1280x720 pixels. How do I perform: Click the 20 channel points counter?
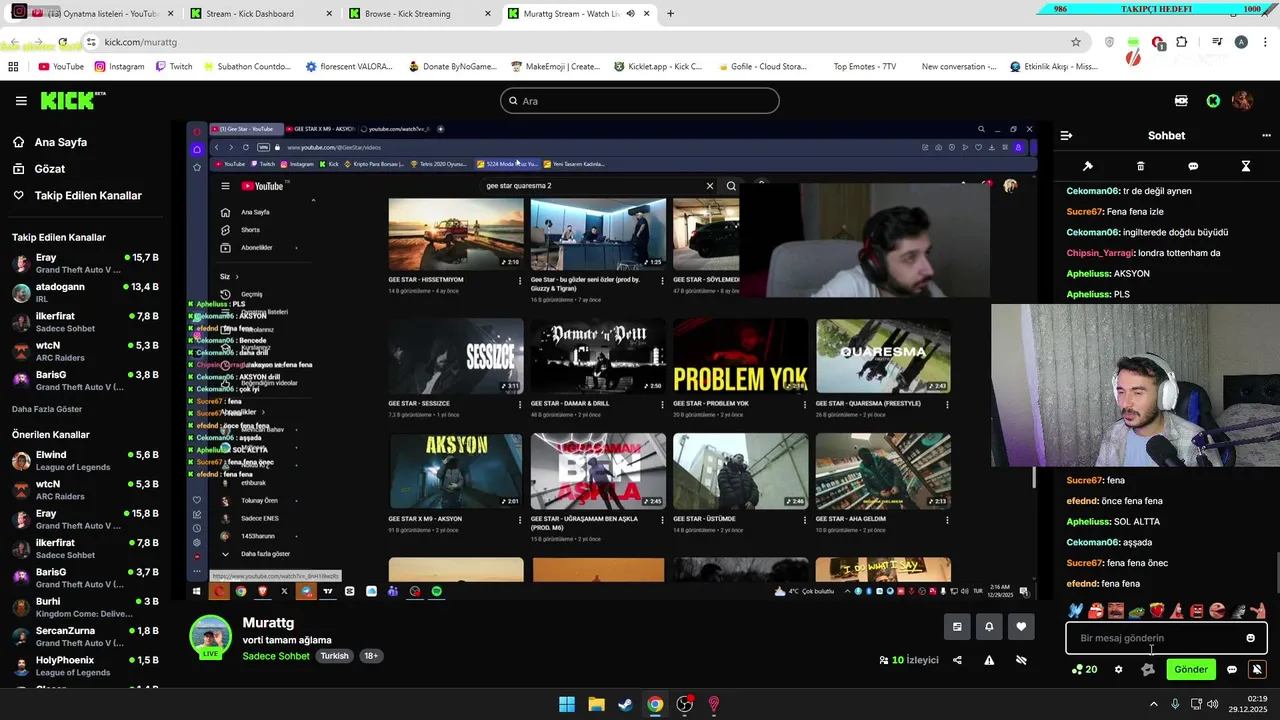(x=1084, y=670)
